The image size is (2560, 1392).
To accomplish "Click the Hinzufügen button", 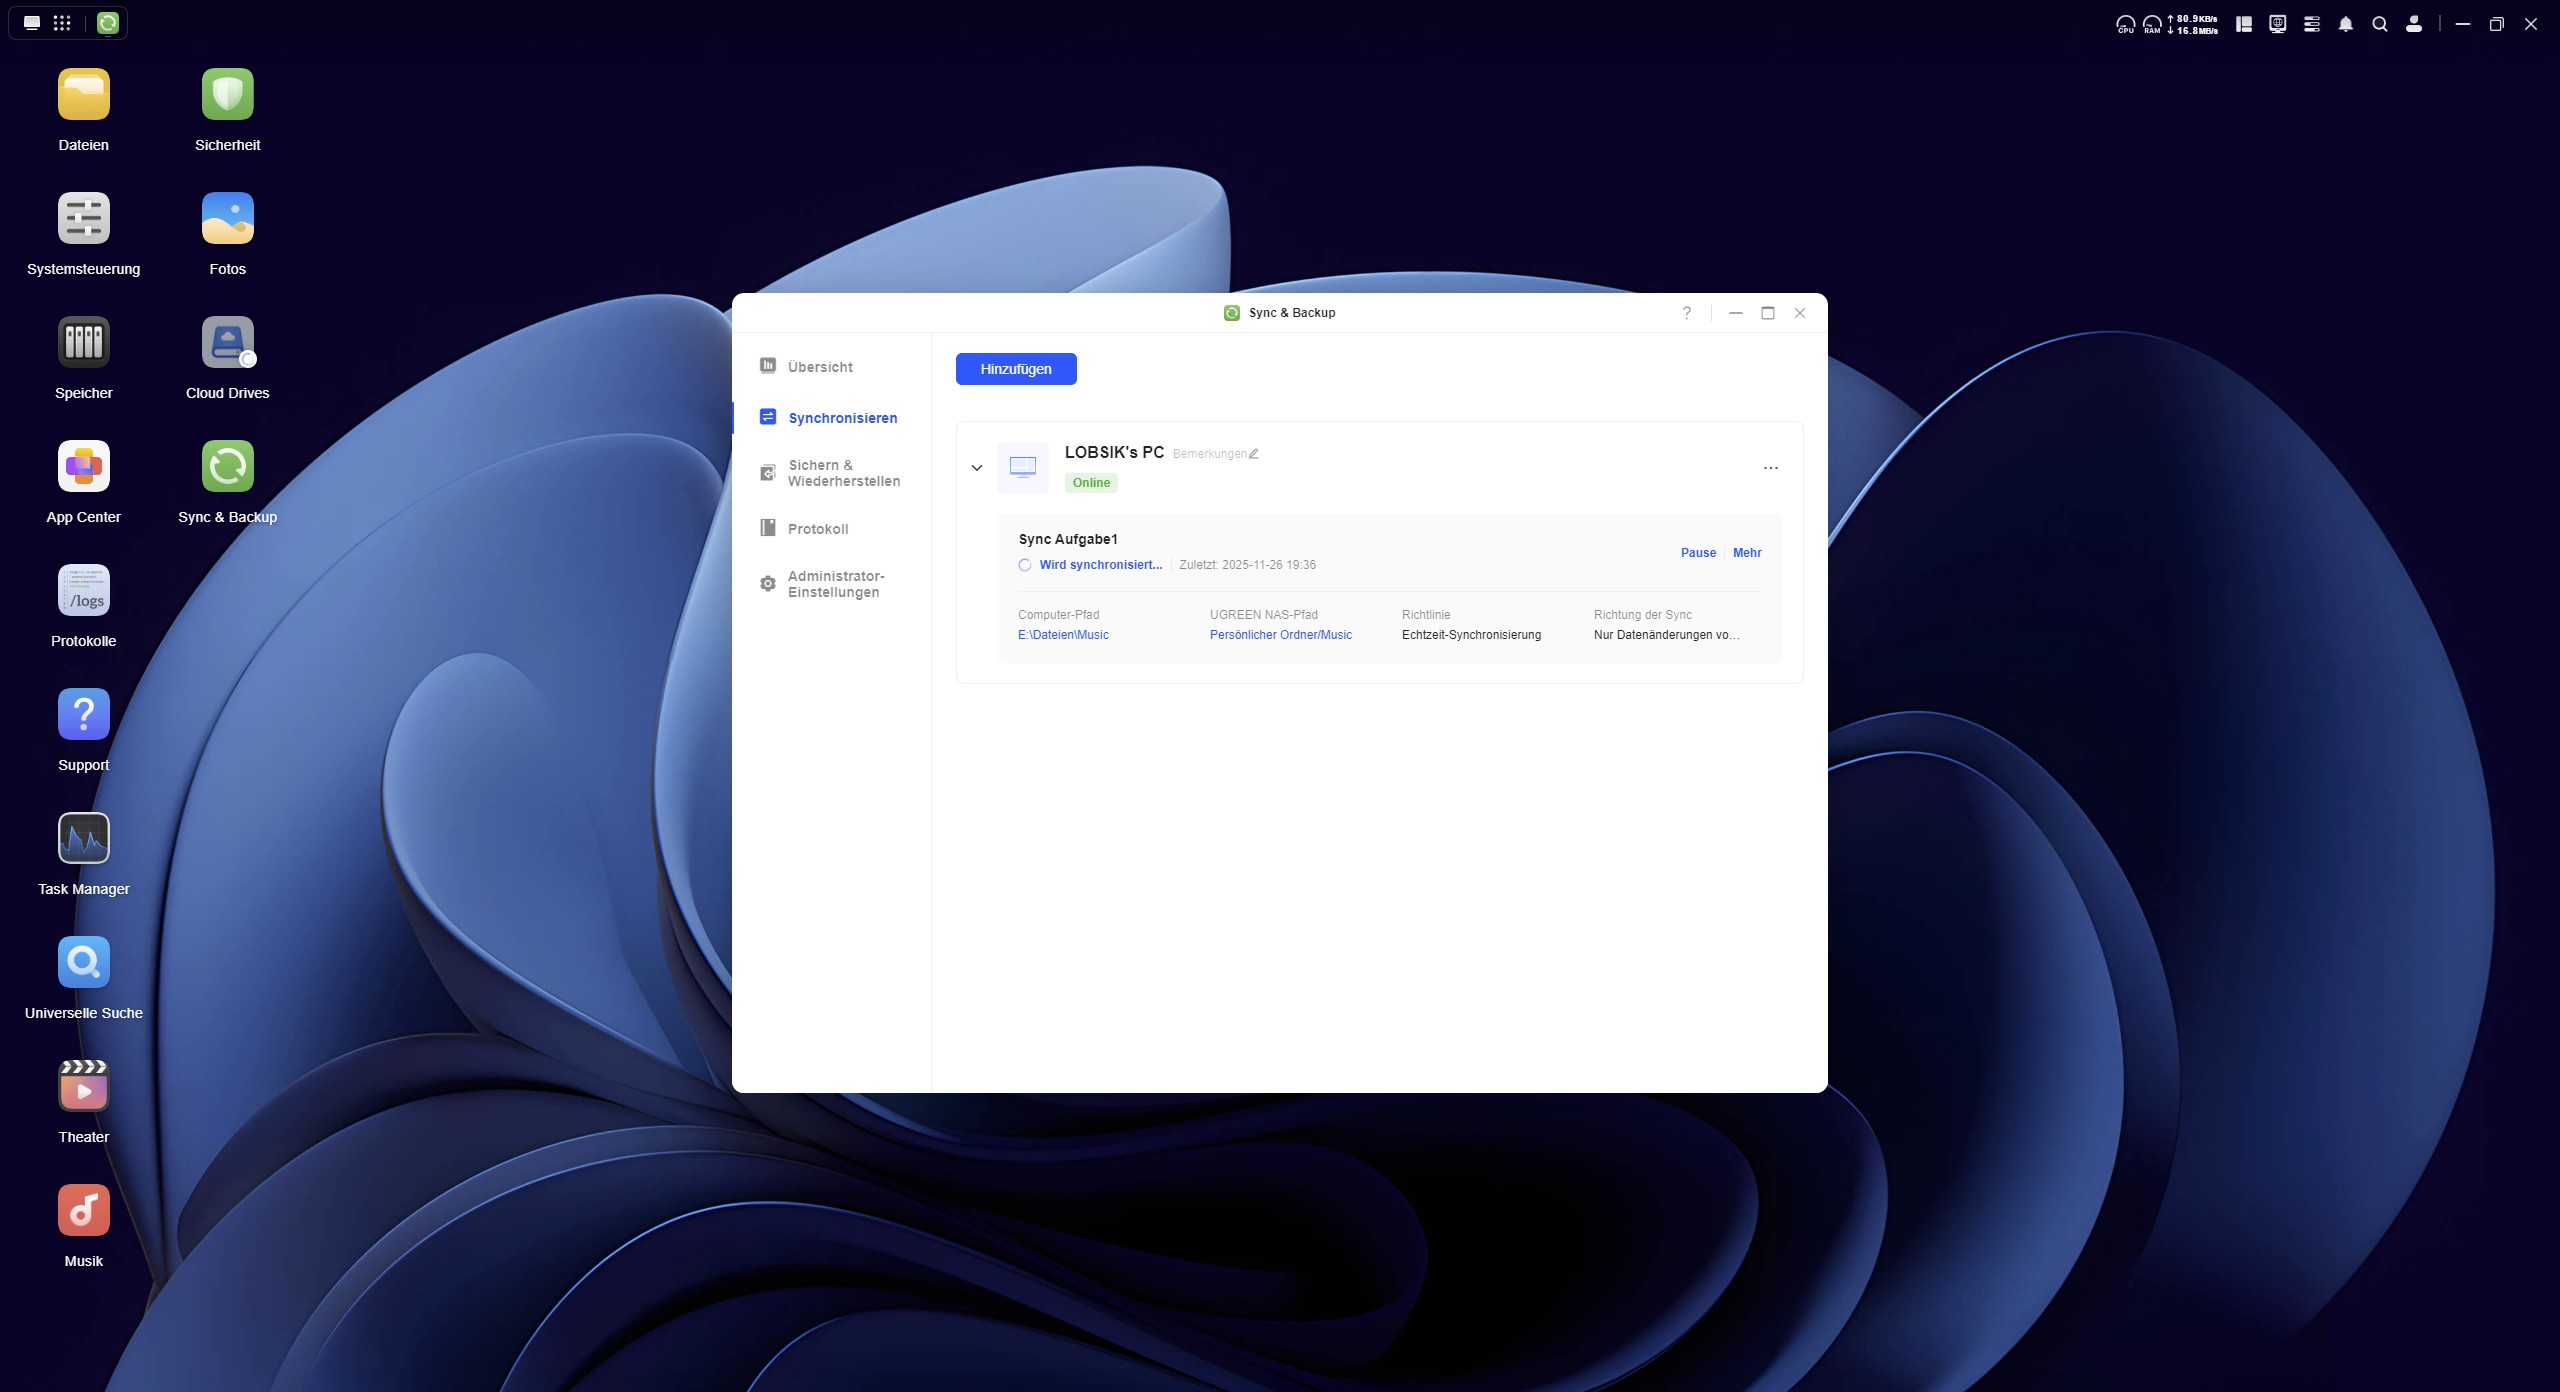I will point(1015,369).
